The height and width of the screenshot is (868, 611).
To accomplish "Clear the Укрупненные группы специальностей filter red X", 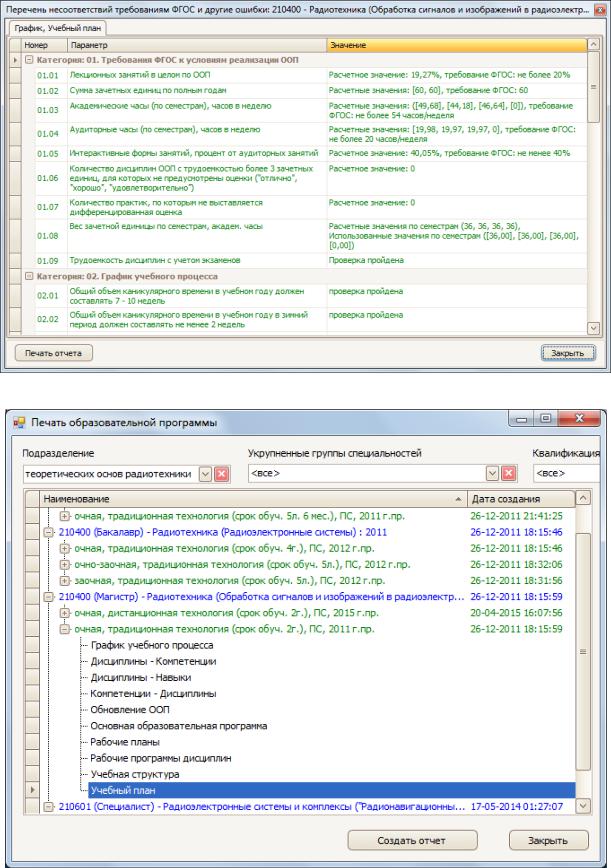I will 508,473.
